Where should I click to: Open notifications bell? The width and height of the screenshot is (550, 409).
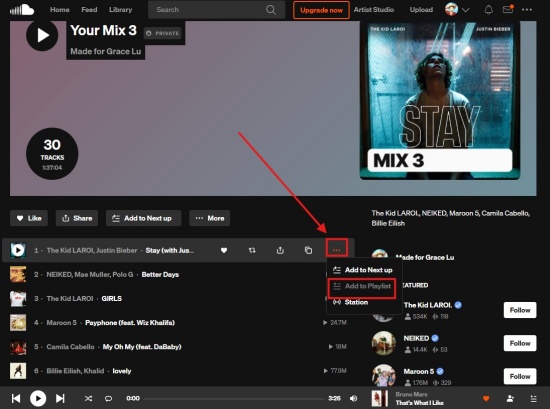[488, 10]
